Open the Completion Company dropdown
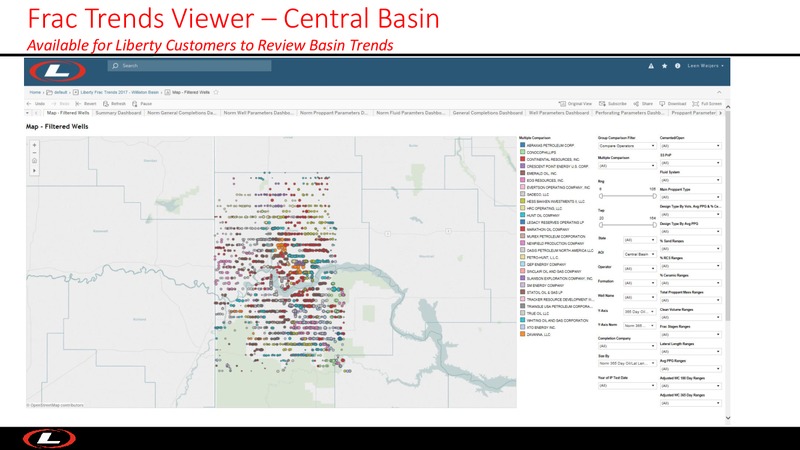The height and width of the screenshot is (450, 800). (x=627, y=346)
